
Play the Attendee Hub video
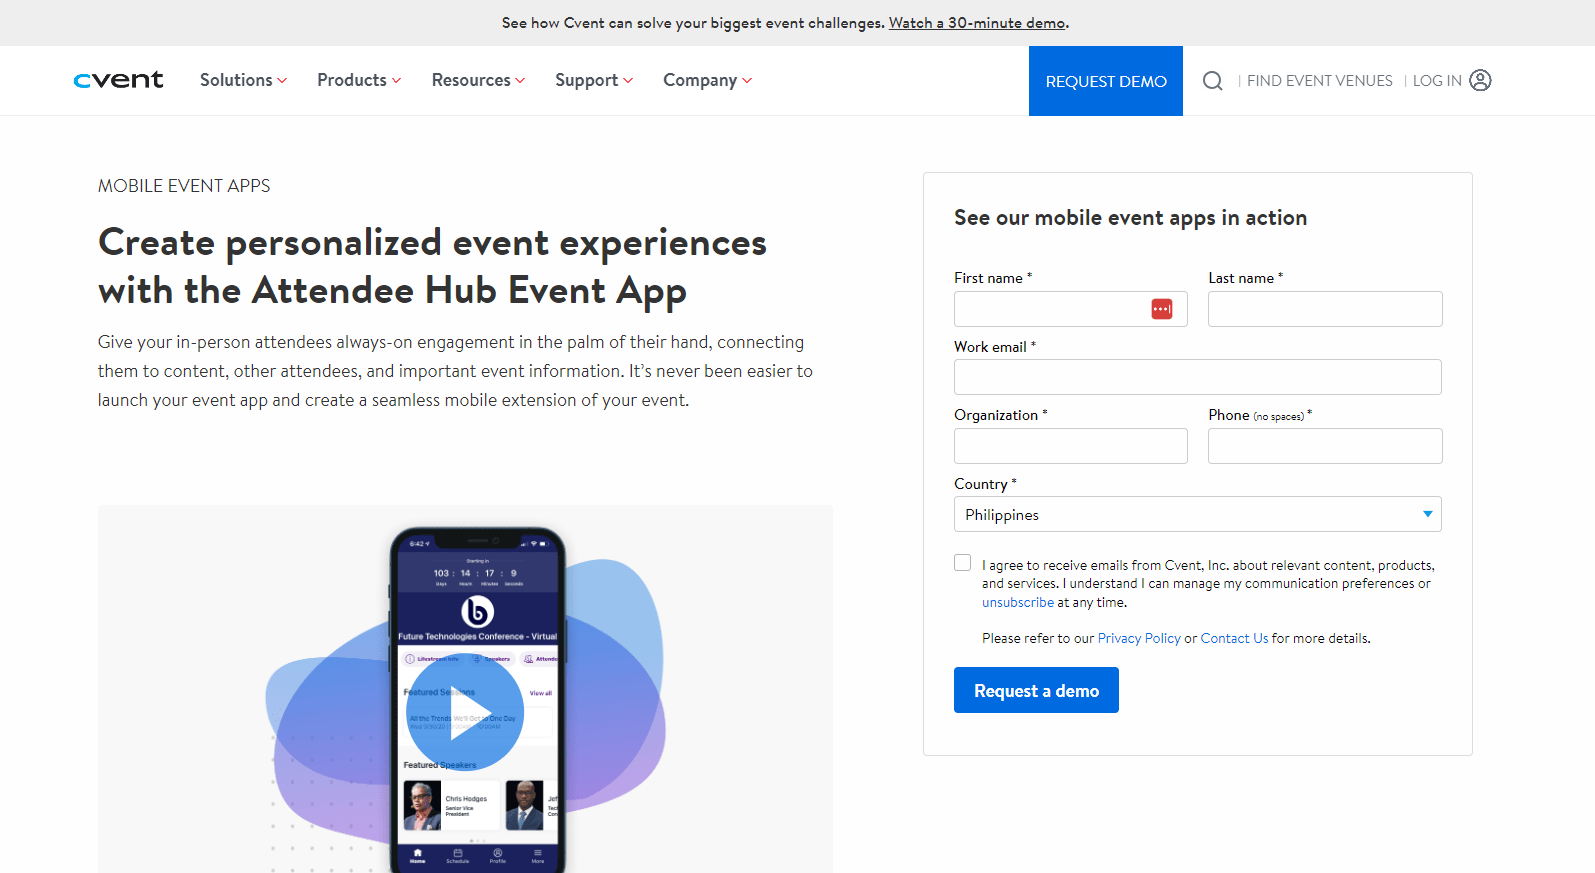[x=465, y=712]
